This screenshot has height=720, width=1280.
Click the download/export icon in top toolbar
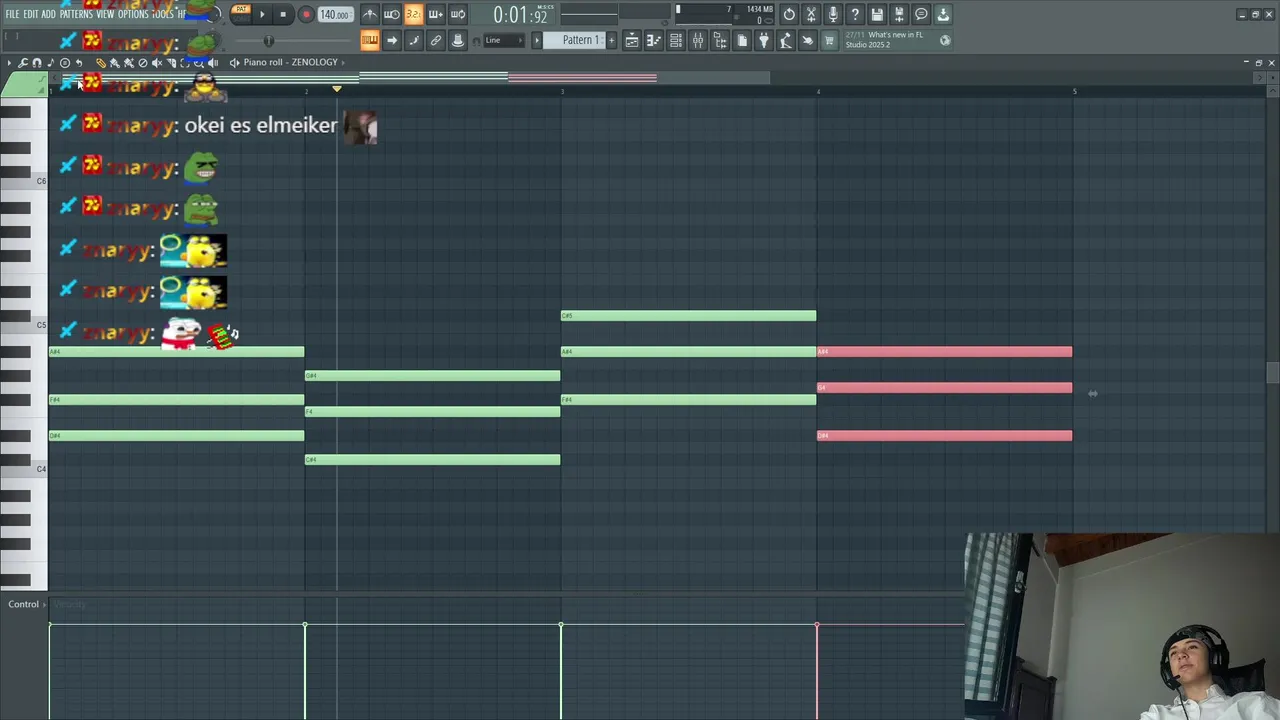pos(943,14)
